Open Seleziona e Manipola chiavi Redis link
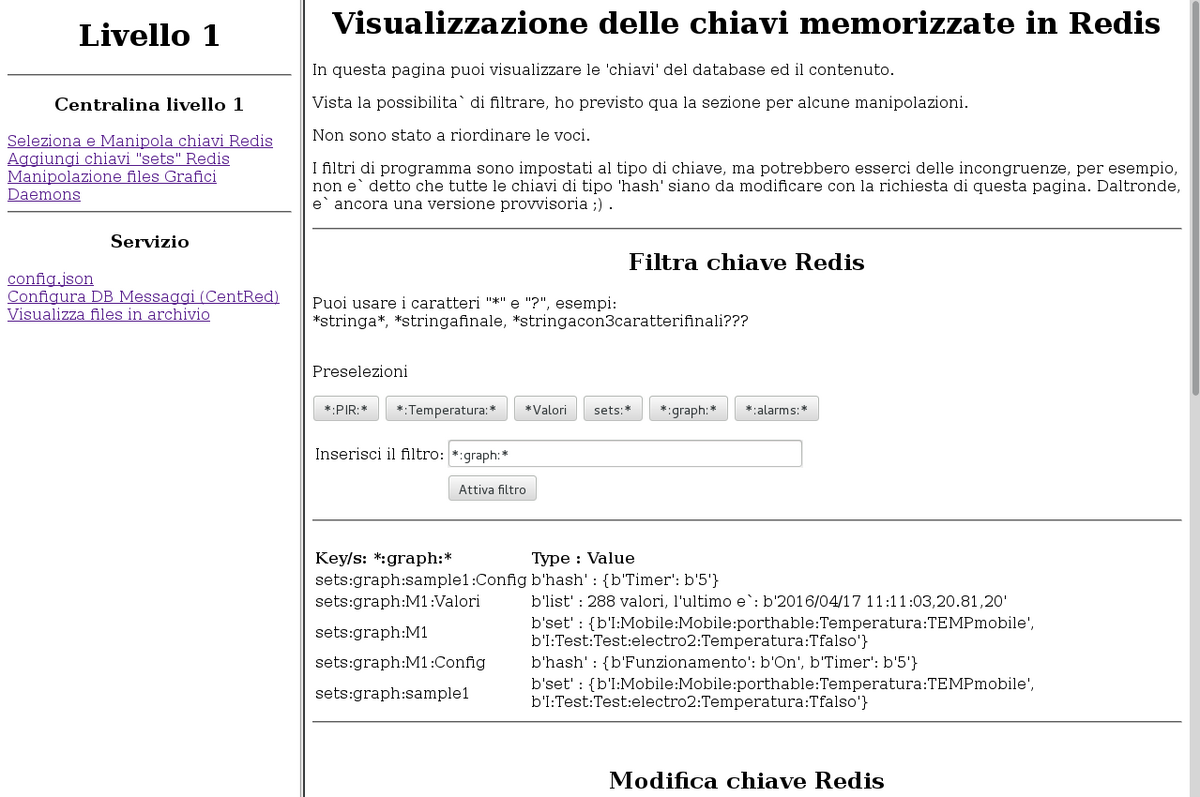 (140, 141)
